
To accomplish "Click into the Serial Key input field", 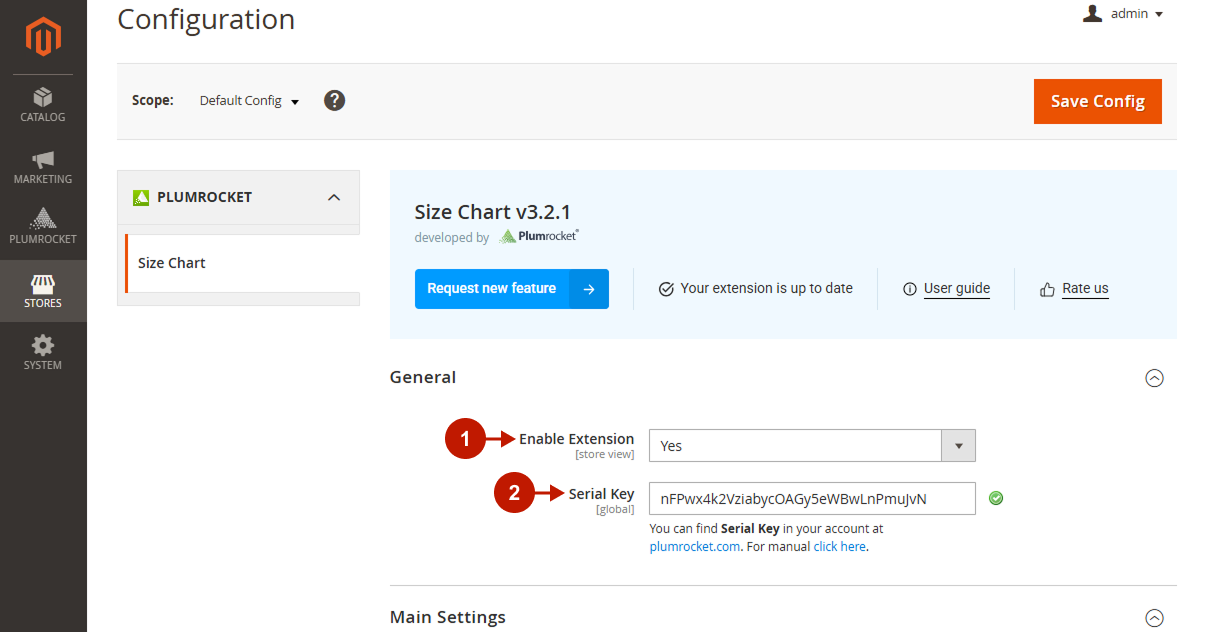I will click(812, 499).
